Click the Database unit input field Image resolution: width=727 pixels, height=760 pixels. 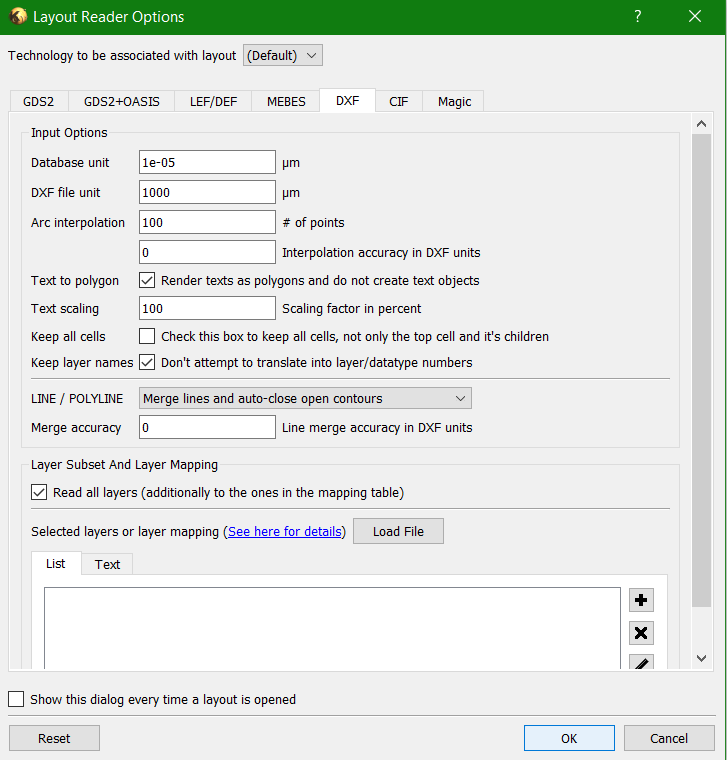pos(207,162)
